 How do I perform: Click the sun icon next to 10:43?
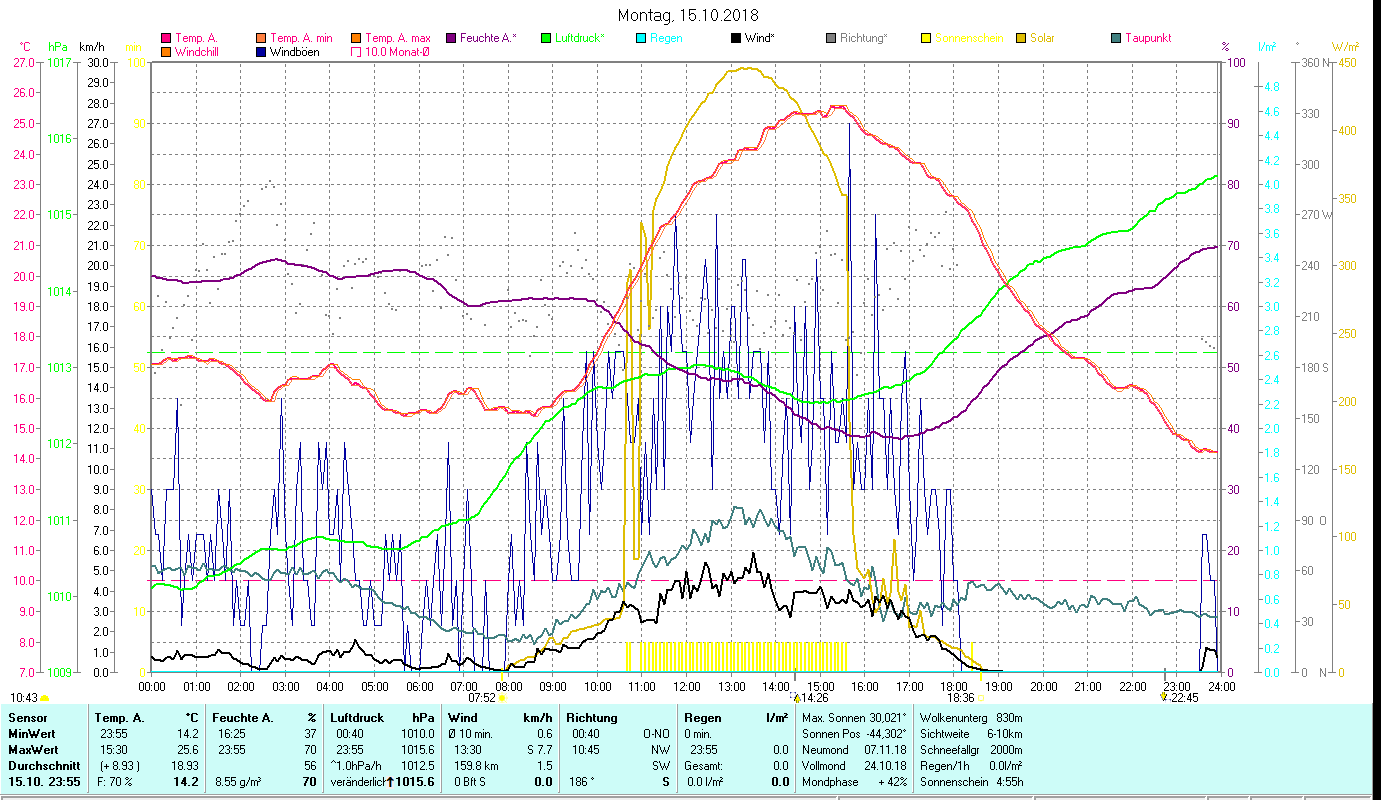(44, 698)
